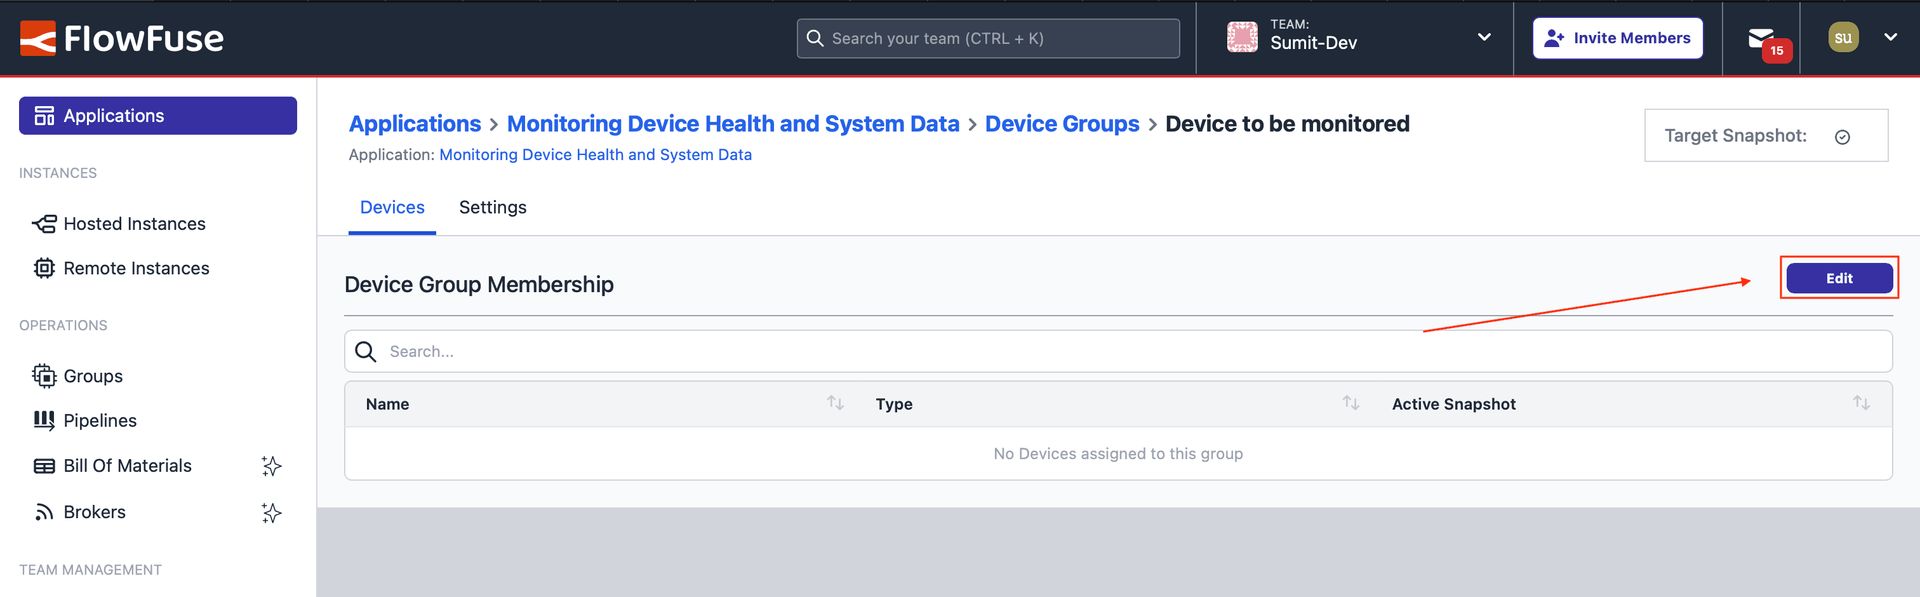Expand the team selector dropdown
The width and height of the screenshot is (1920, 597).
[1484, 38]
